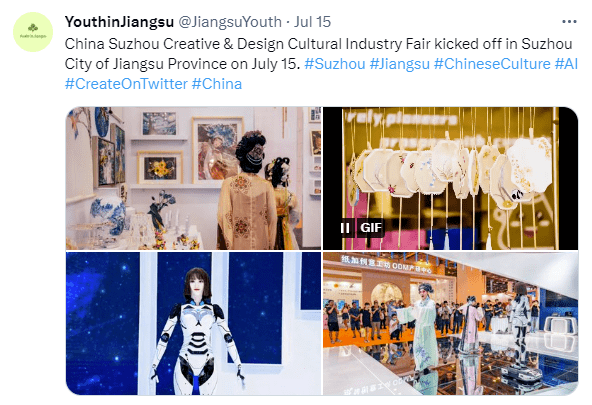Open the humanoid robot photo
The image size is (592, 405).
(193, 323)
